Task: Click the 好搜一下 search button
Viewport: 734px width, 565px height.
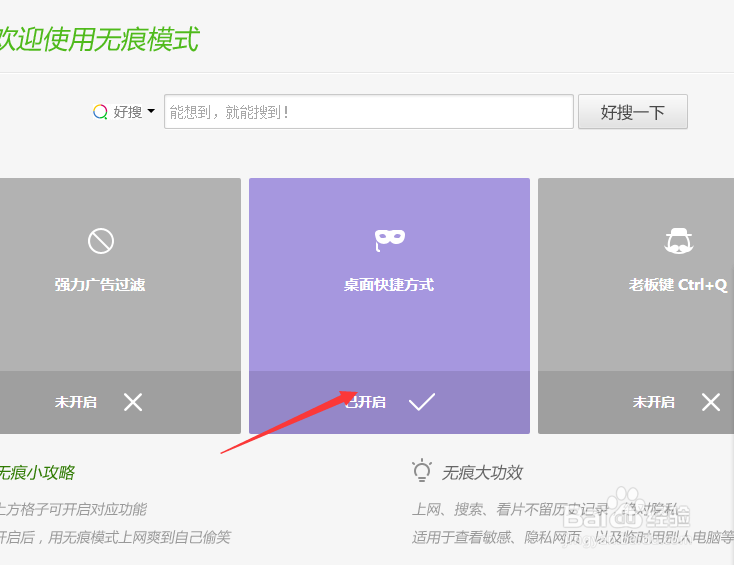Action: (x=632, y=111)
